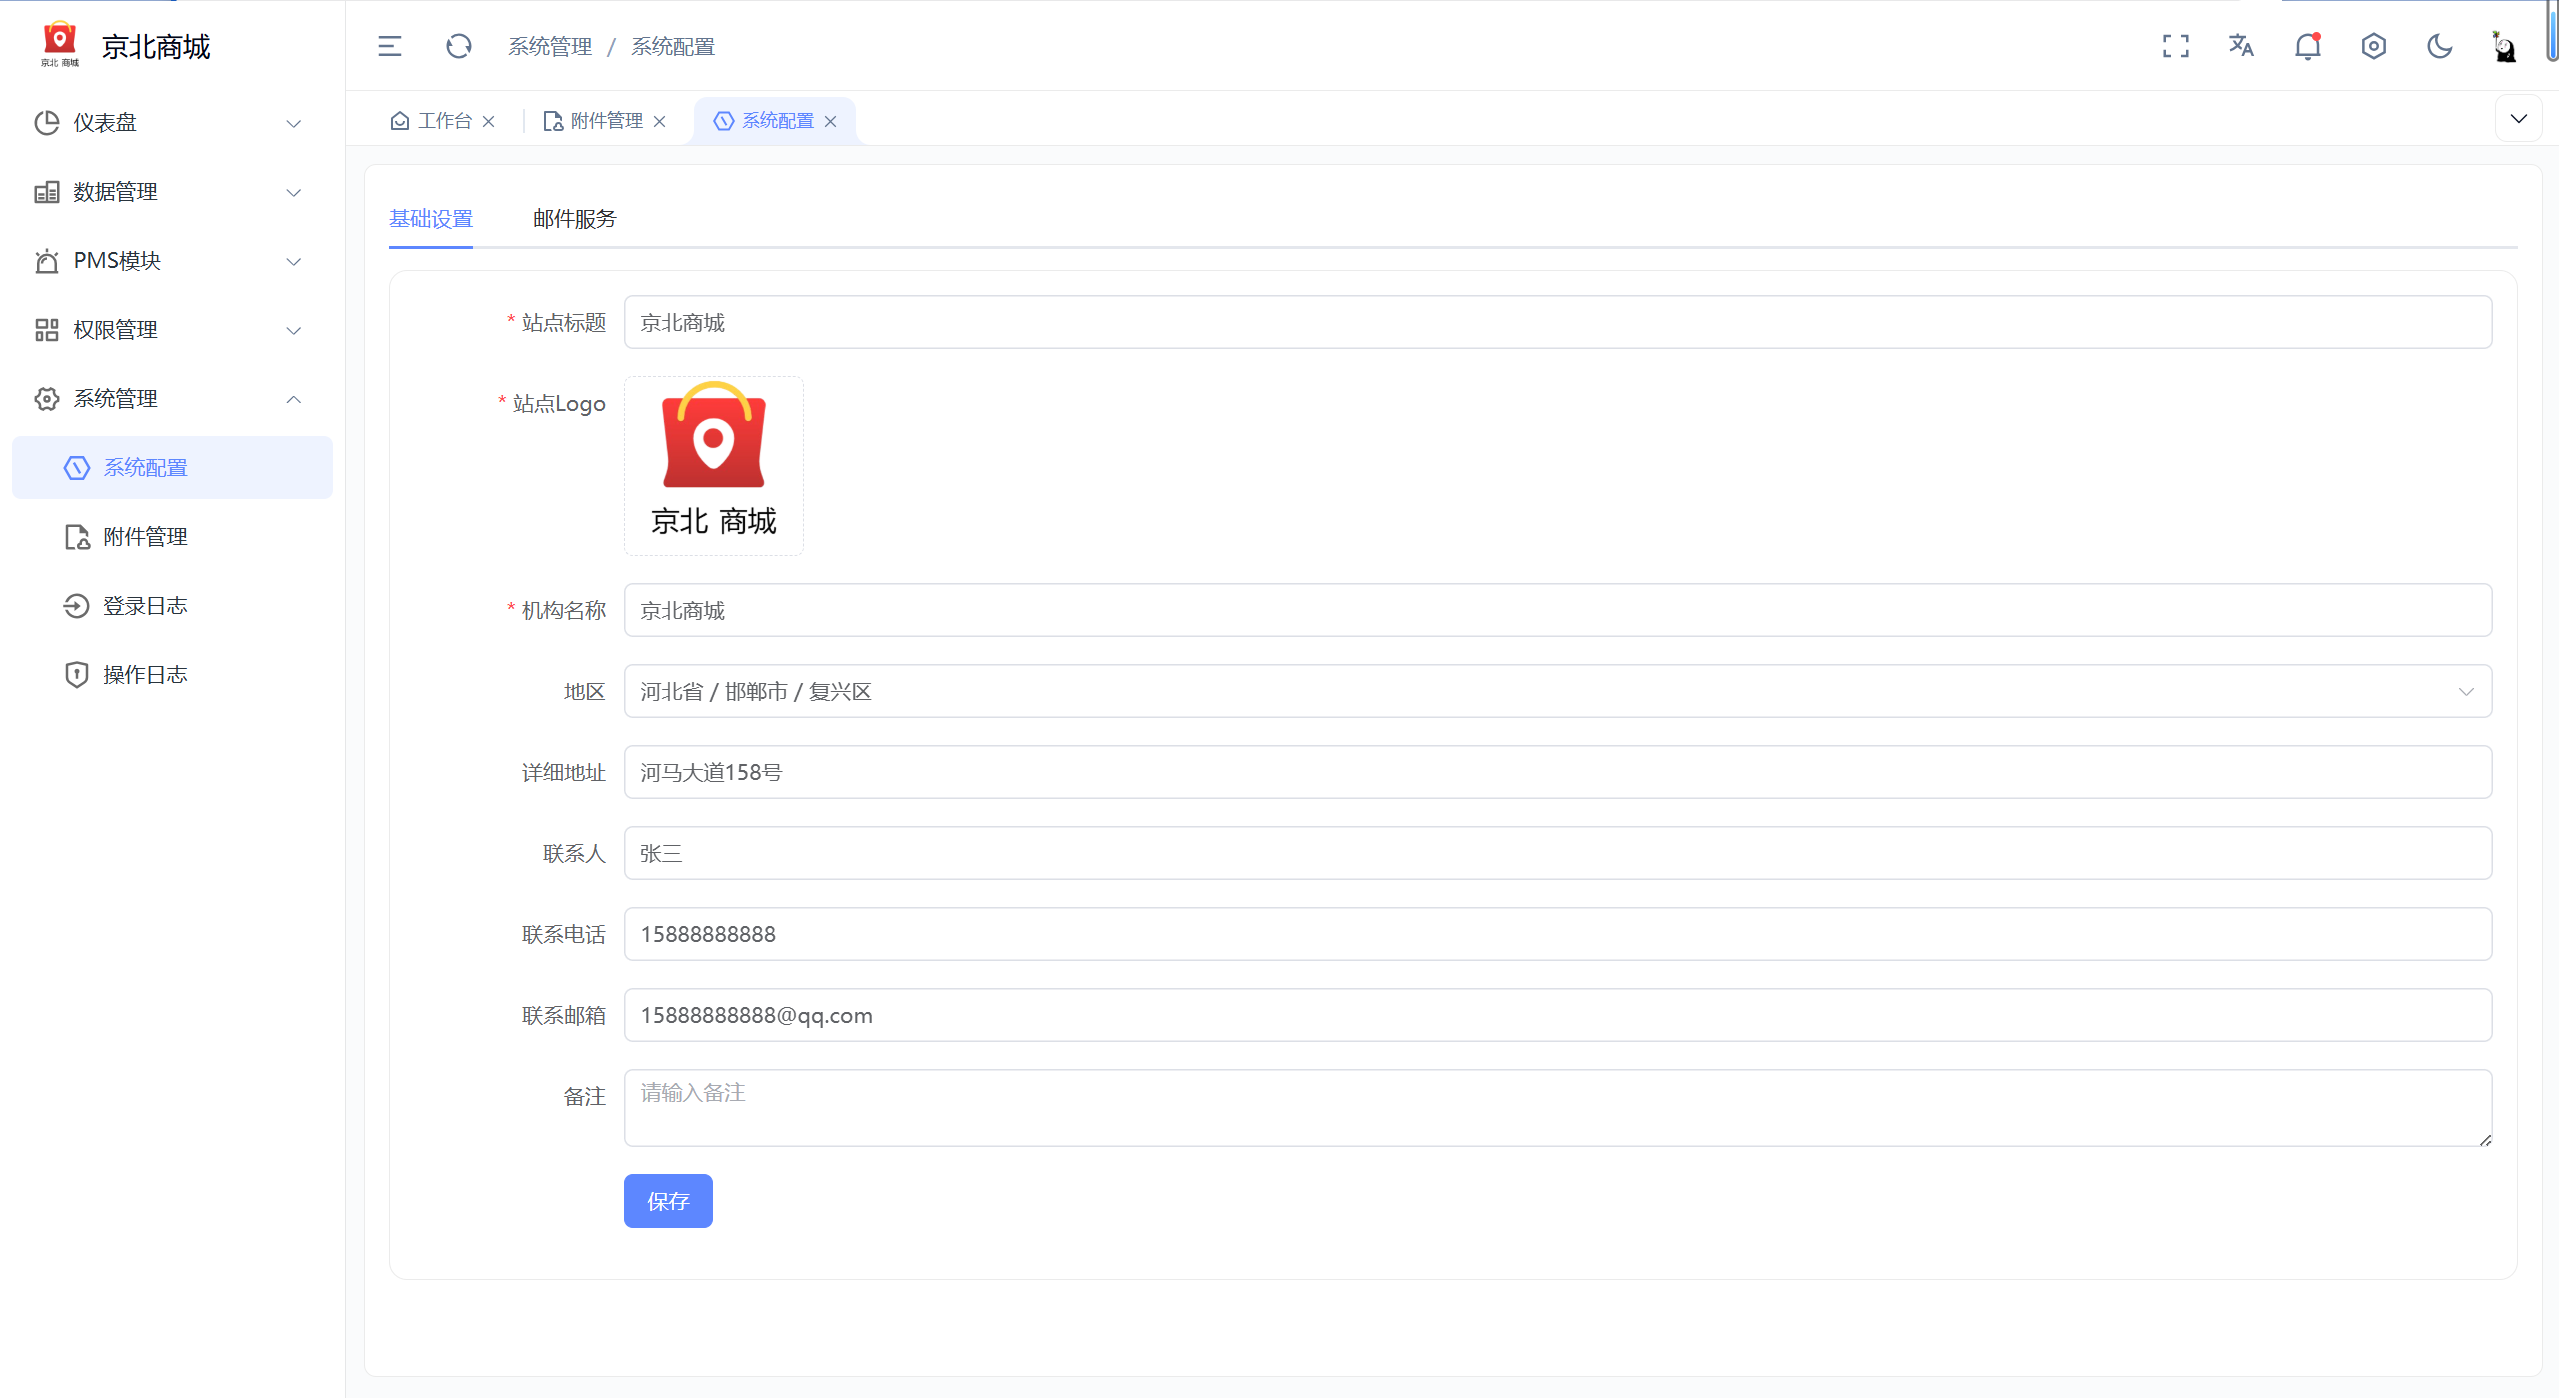Toggle dark mode with the moon icon
The width and height of the screenshot is (2559, 1398).
click(2439, 46)
